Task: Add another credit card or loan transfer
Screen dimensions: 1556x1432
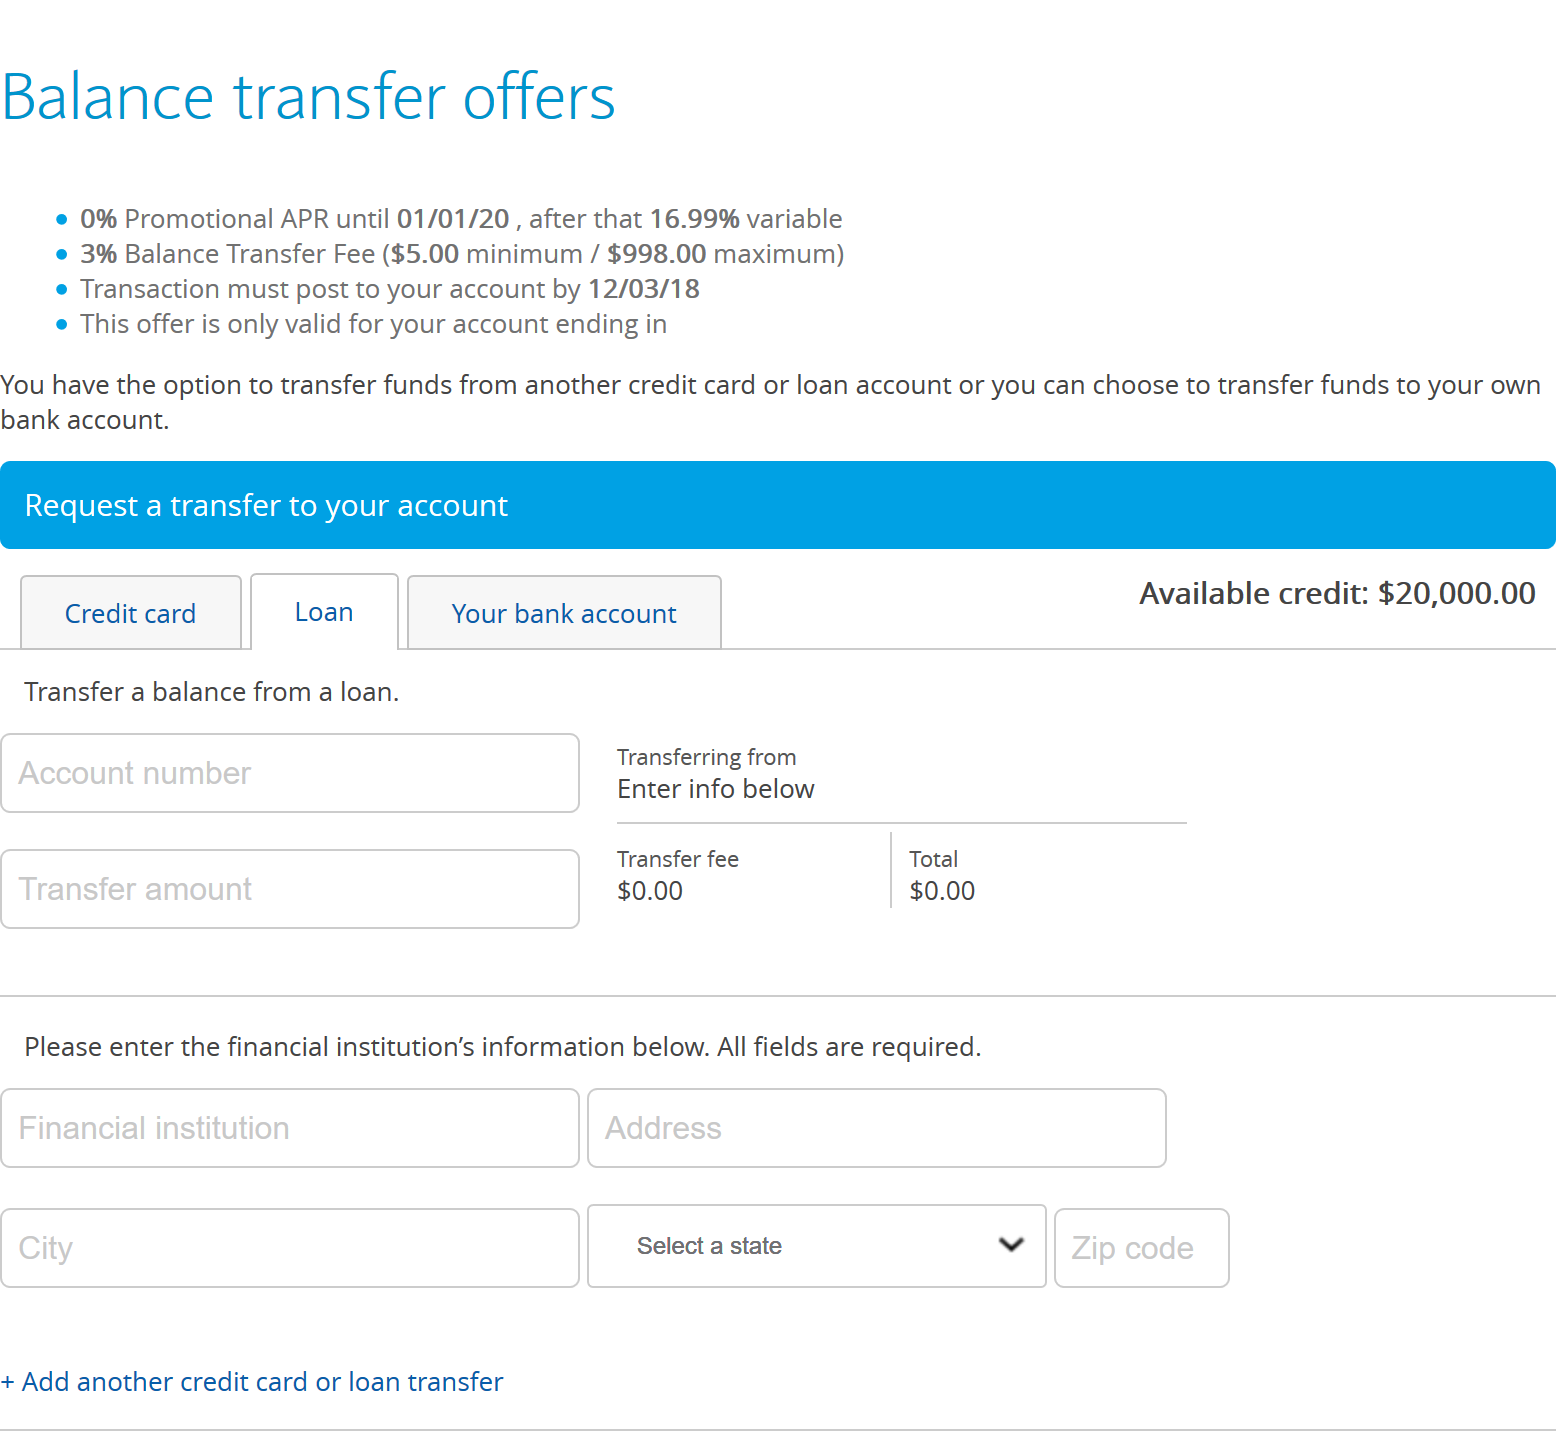Action: (252, 1382)
